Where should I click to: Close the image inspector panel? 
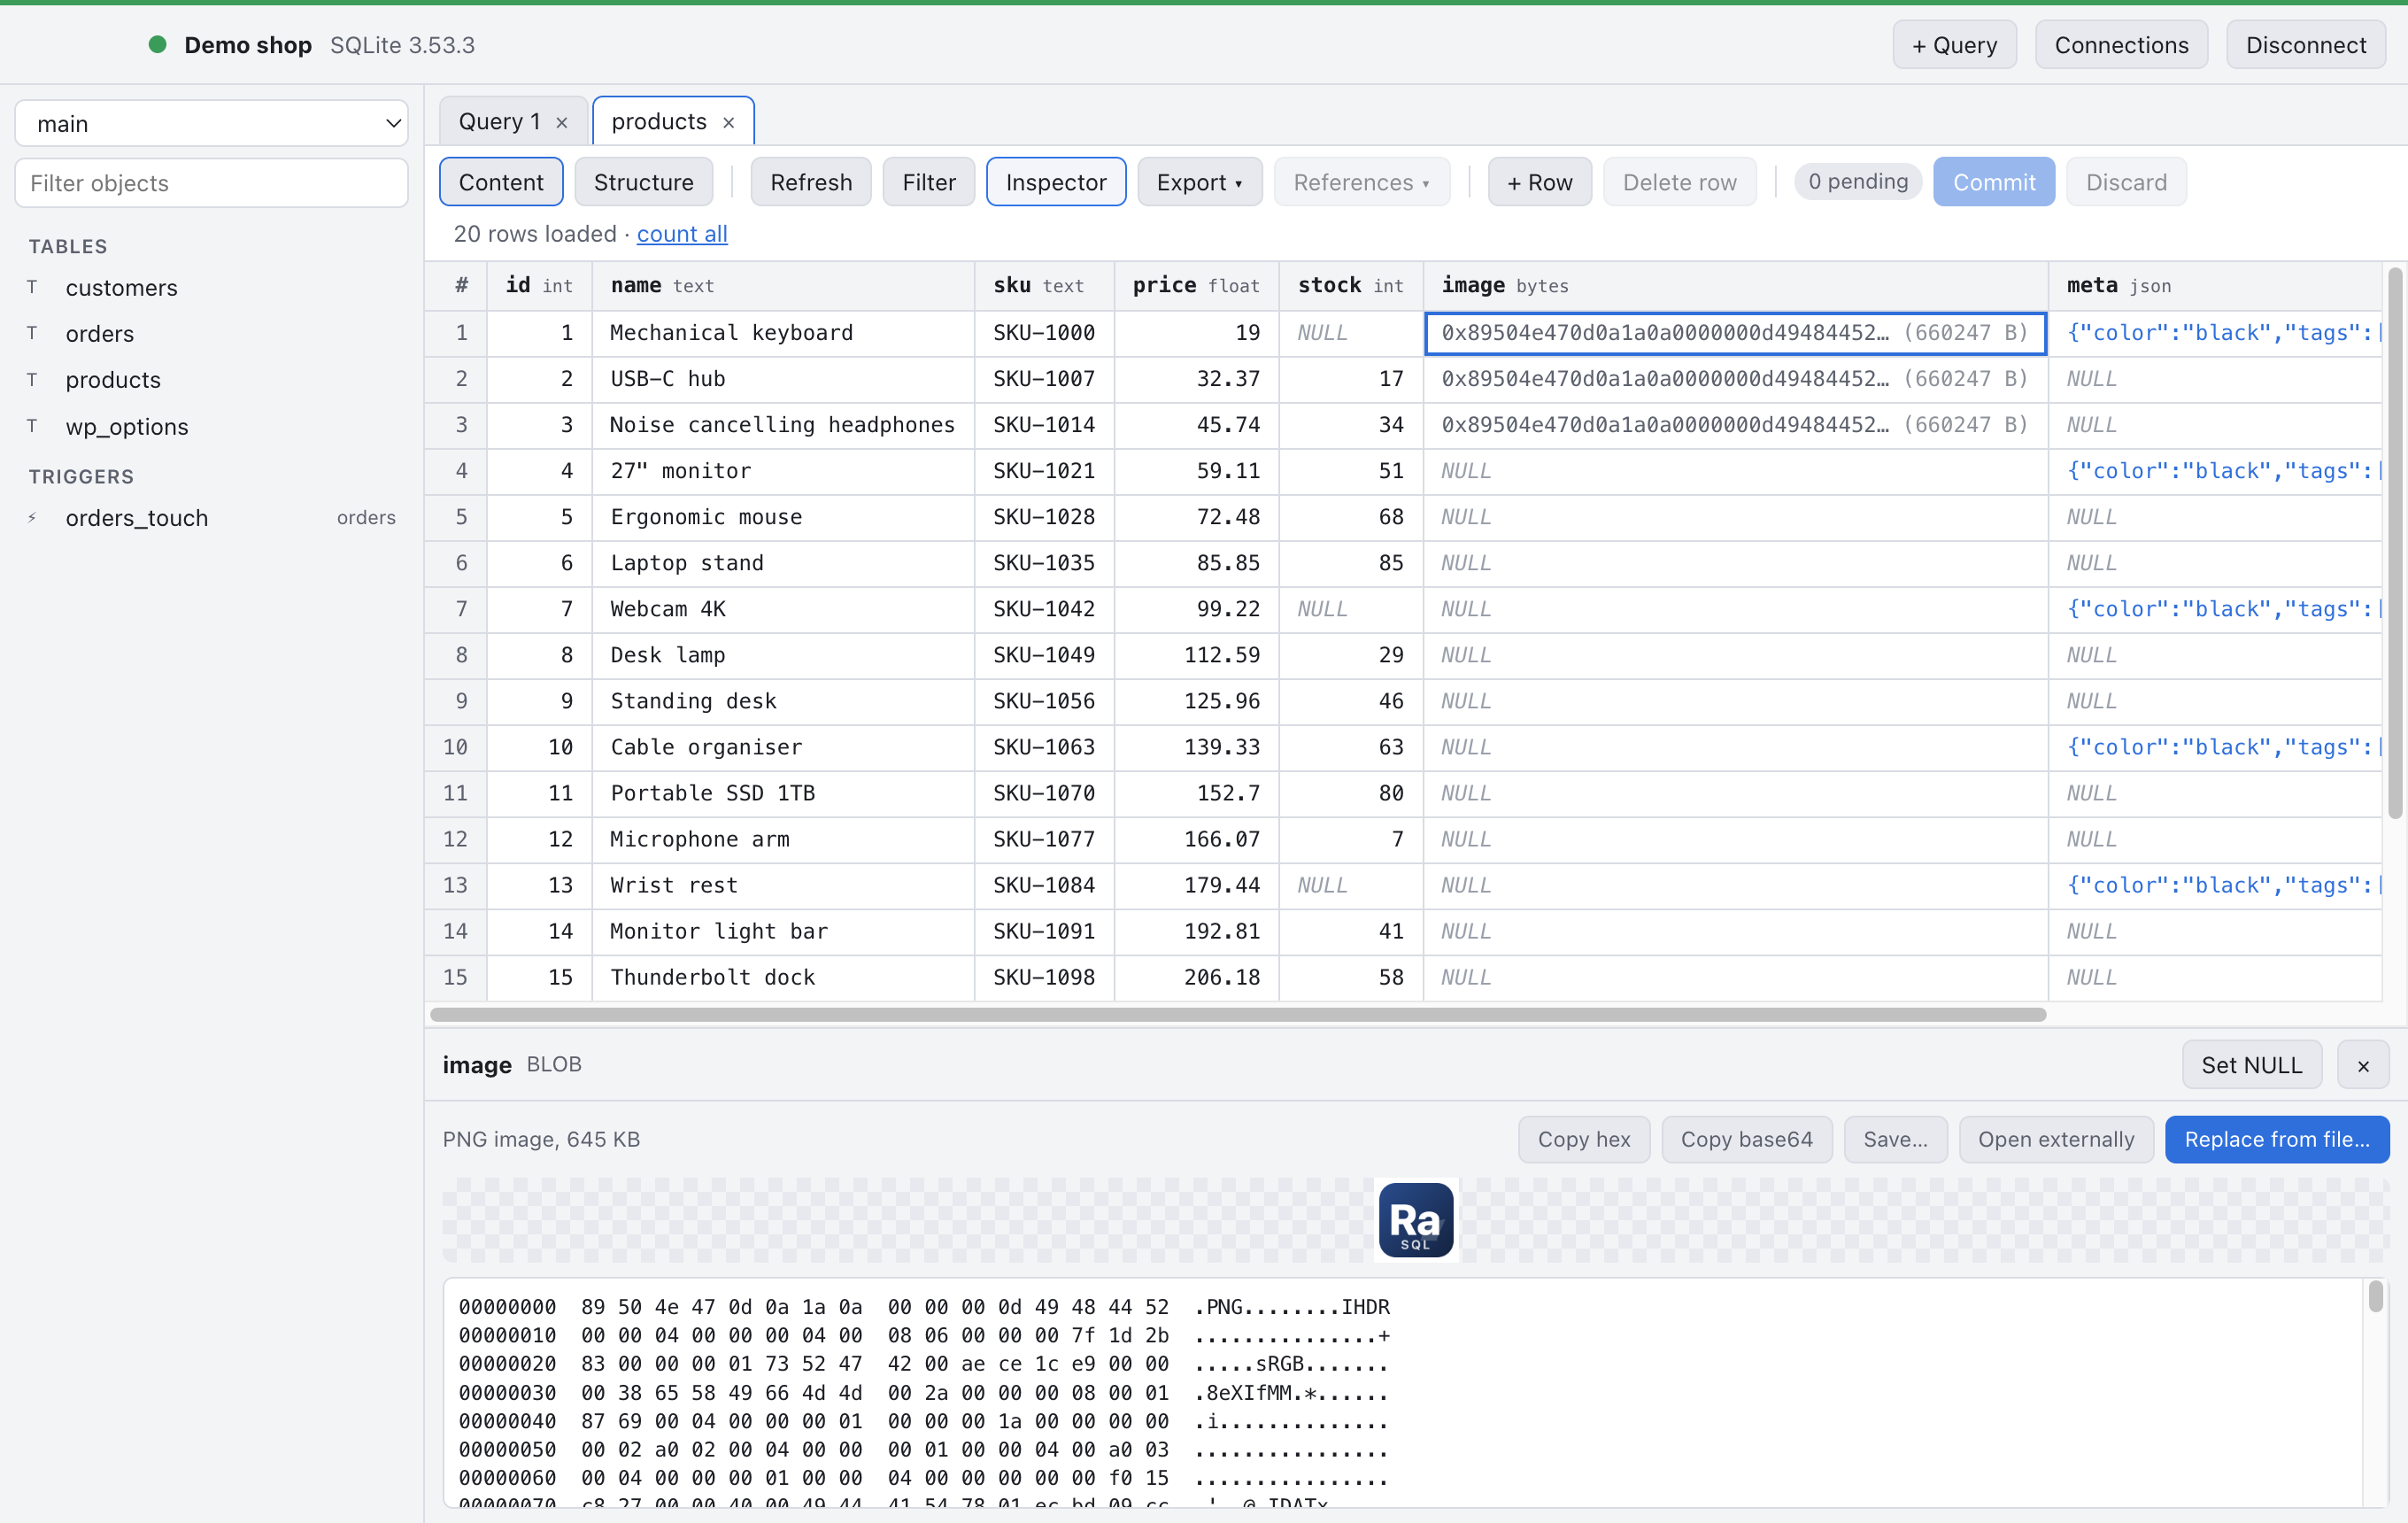pos(2363,1065)
